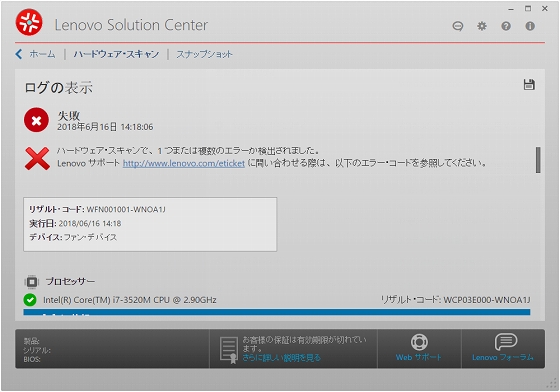The height and width of the screenshot is (392, 560).
Task: Click the シリアル: label in footer
Action: [37, 350]
